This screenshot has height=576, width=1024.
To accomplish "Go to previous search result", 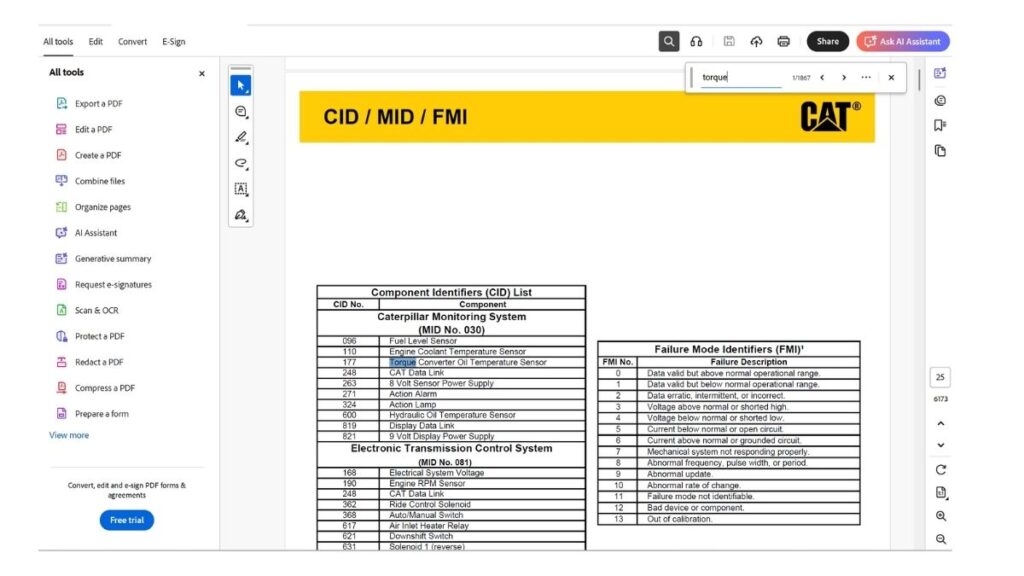I will pos(822,77).
